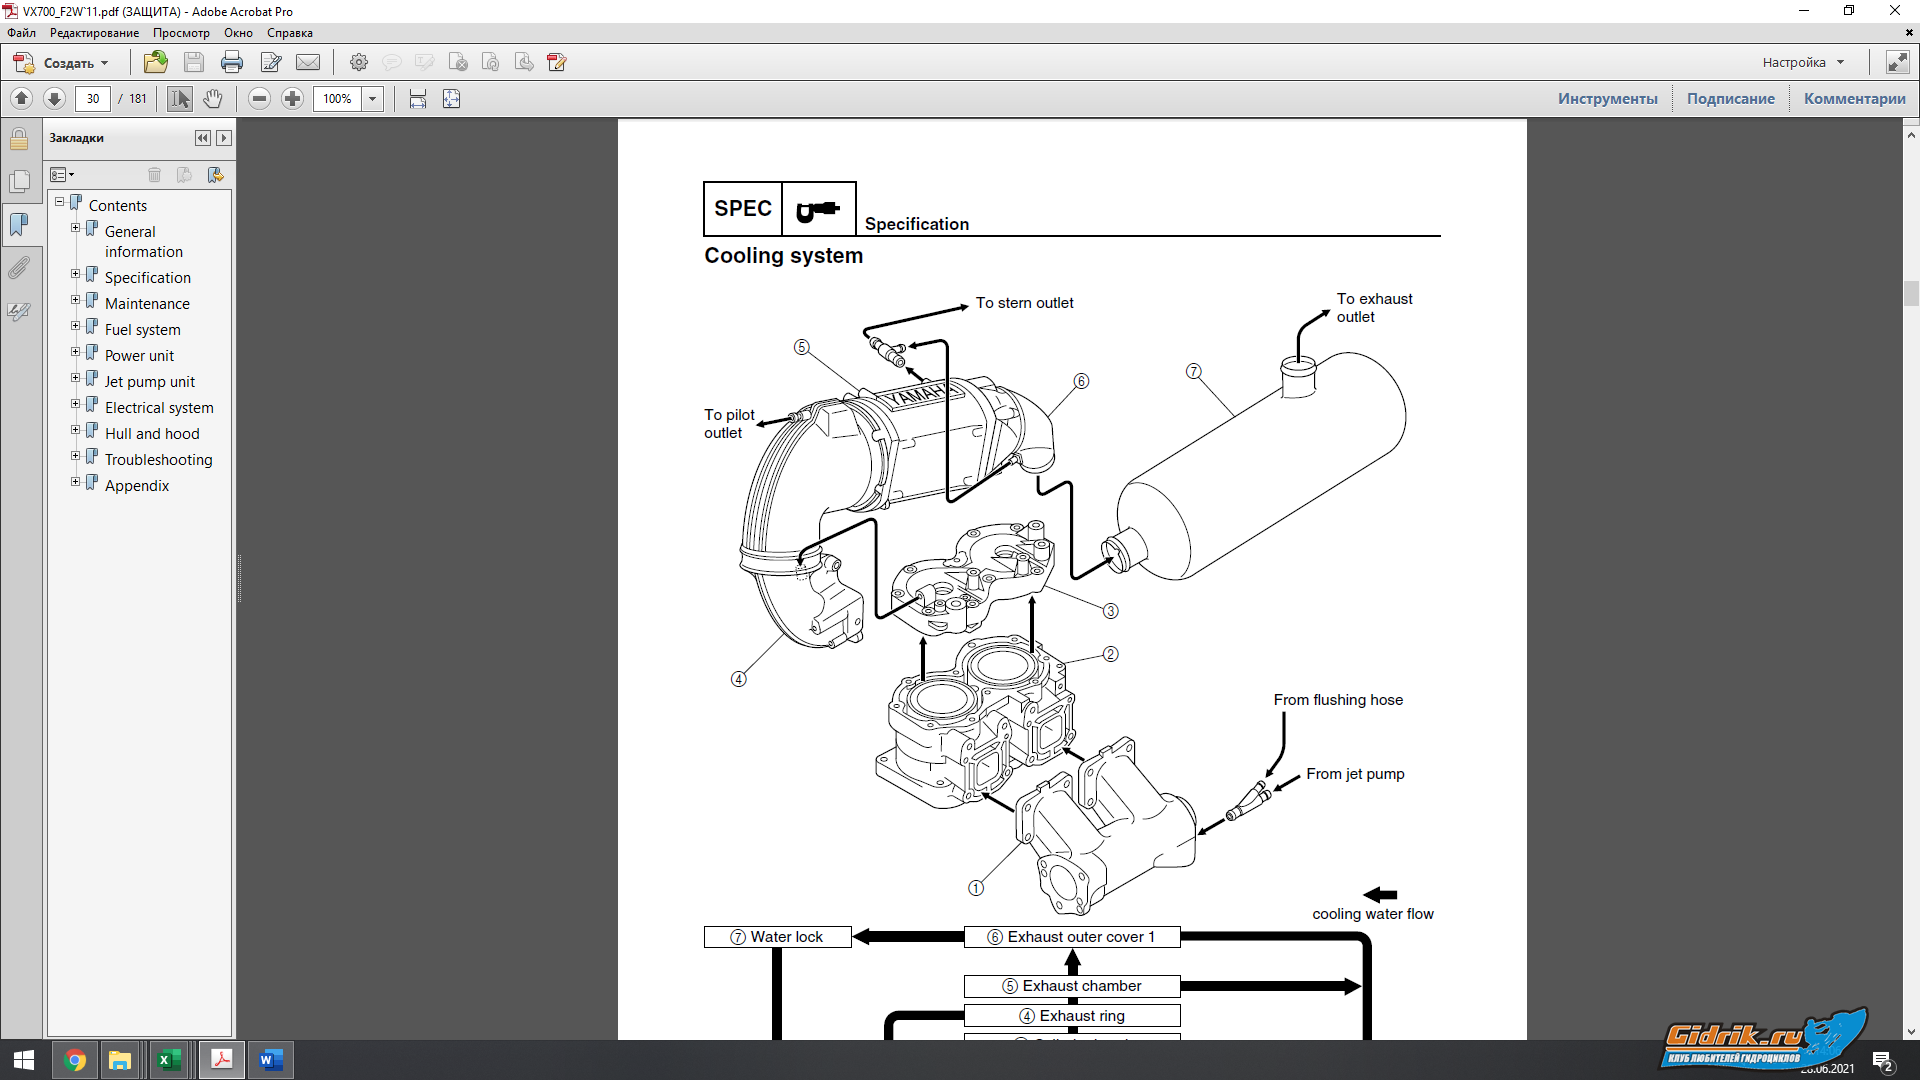
Task: Open a file with folder icon
Action: pyautogui.click(x=155, y=63)
